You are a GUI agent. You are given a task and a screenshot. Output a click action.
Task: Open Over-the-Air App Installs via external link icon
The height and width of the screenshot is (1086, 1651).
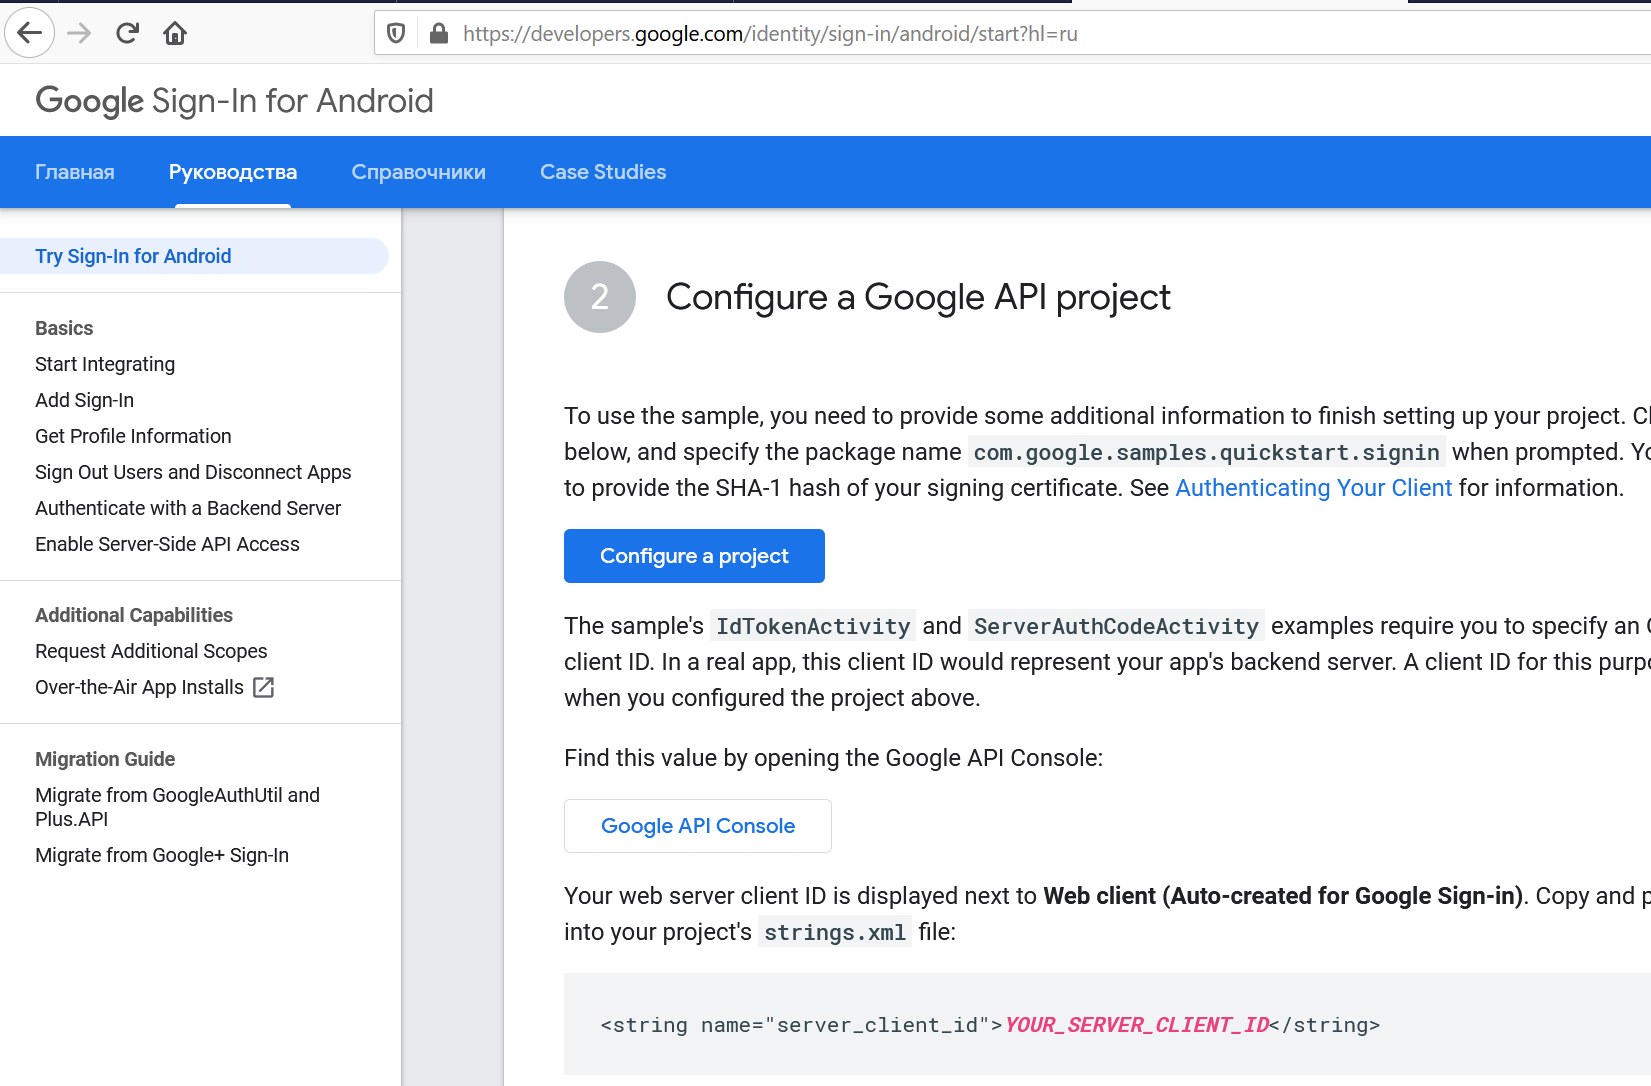coord(263,687)
